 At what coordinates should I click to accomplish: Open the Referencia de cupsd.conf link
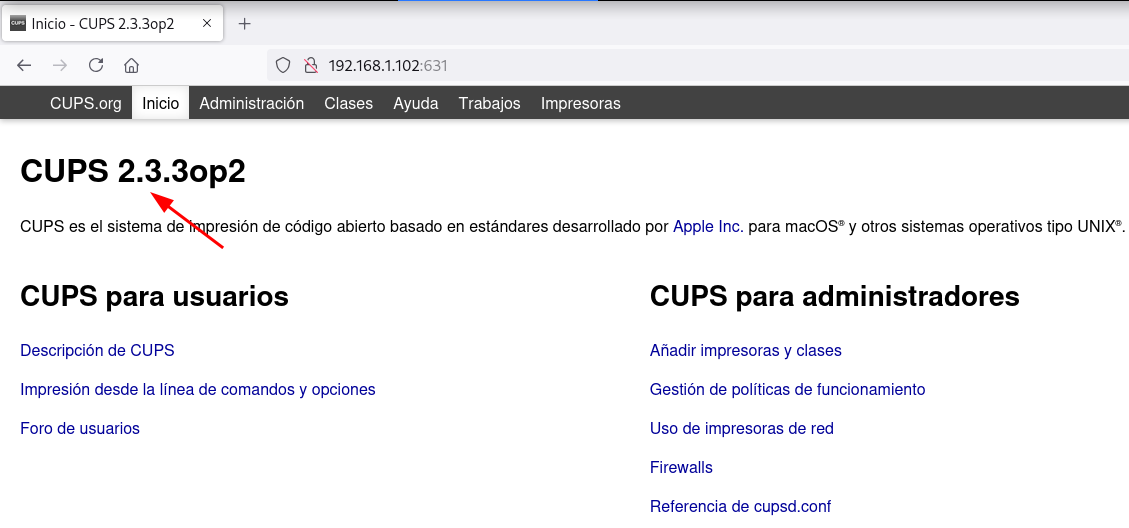(x=740, y=506)
